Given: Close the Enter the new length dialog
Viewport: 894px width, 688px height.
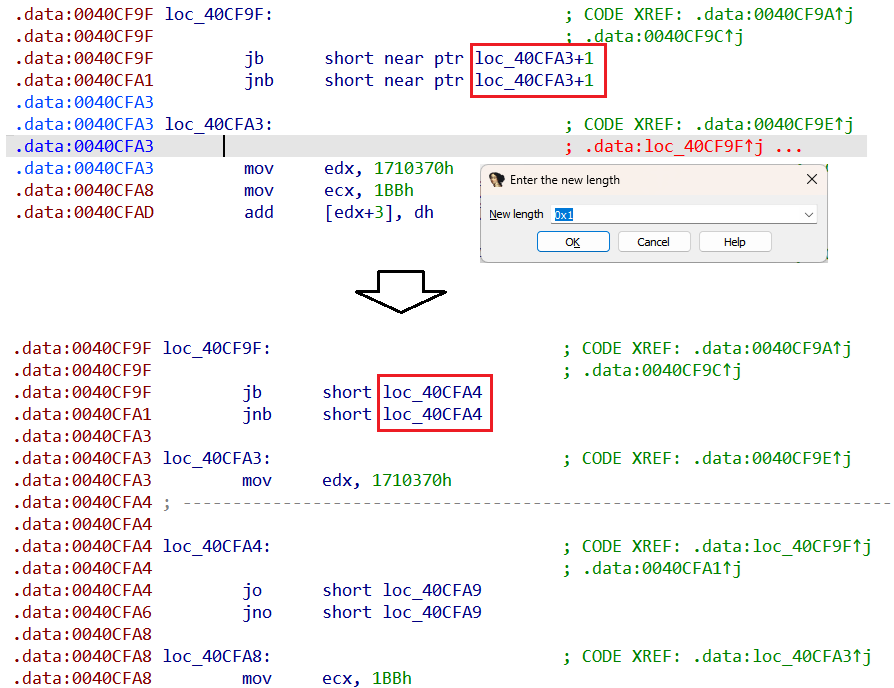Looking at the screenshot, I should pyautogui.click(x=811, y=180).
